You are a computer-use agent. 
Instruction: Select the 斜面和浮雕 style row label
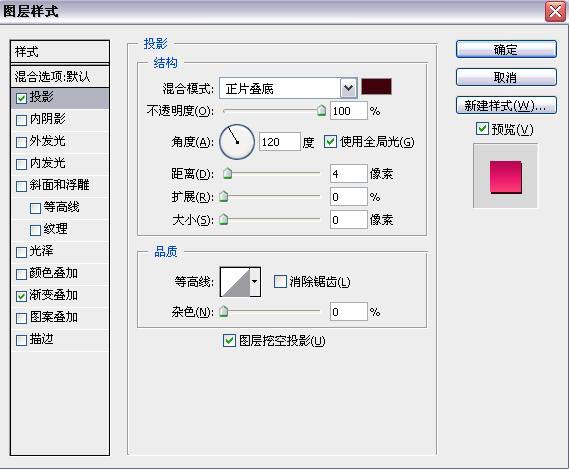coord(60,185)
